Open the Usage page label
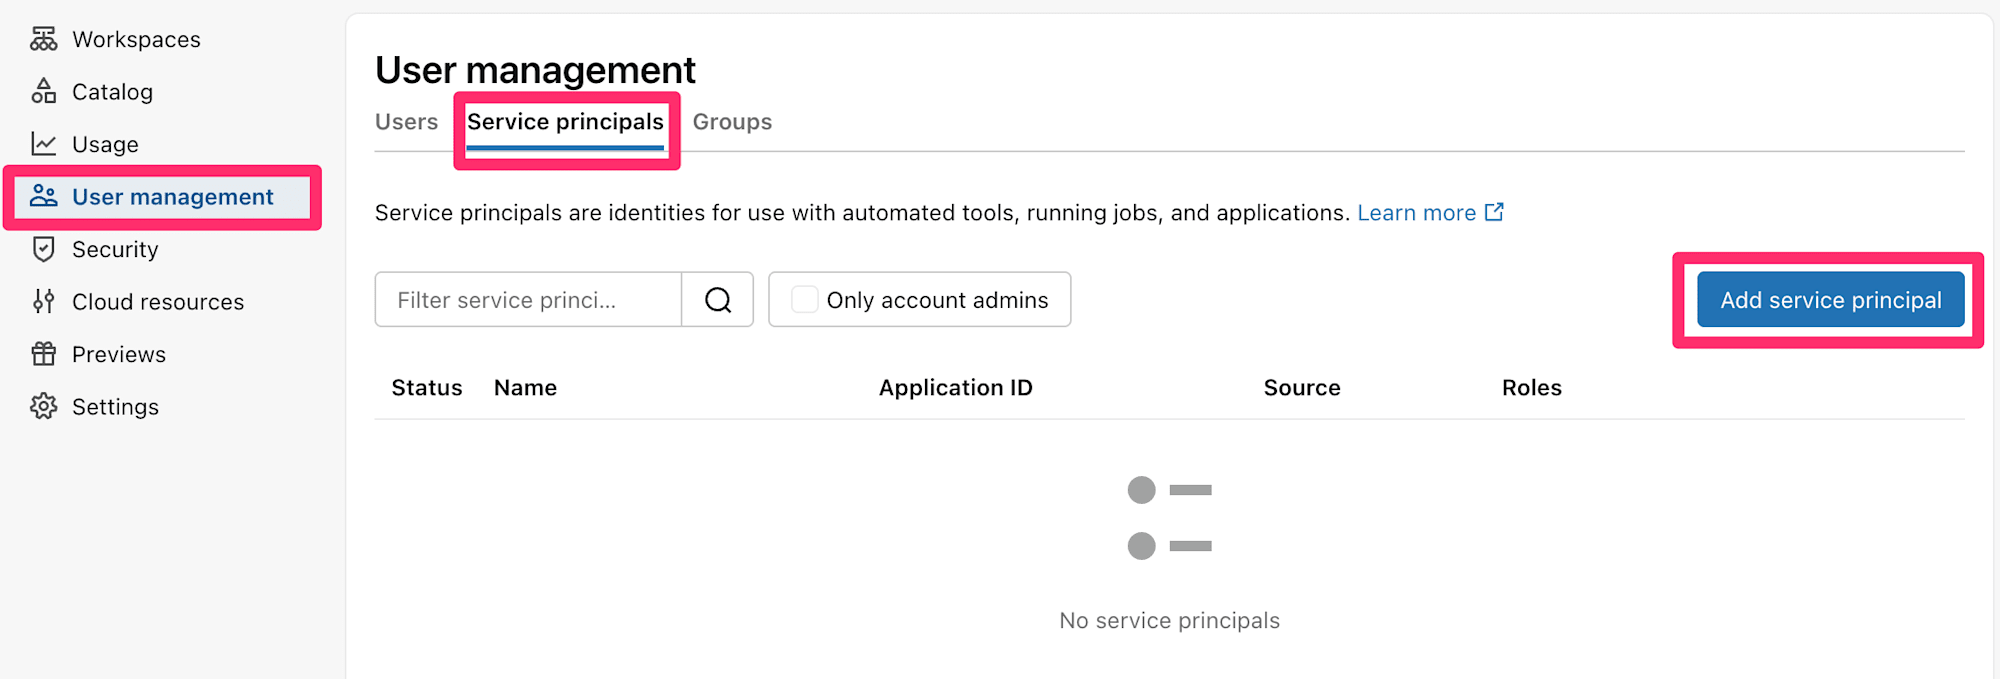The image size is (2000, 679). [105, 144]
